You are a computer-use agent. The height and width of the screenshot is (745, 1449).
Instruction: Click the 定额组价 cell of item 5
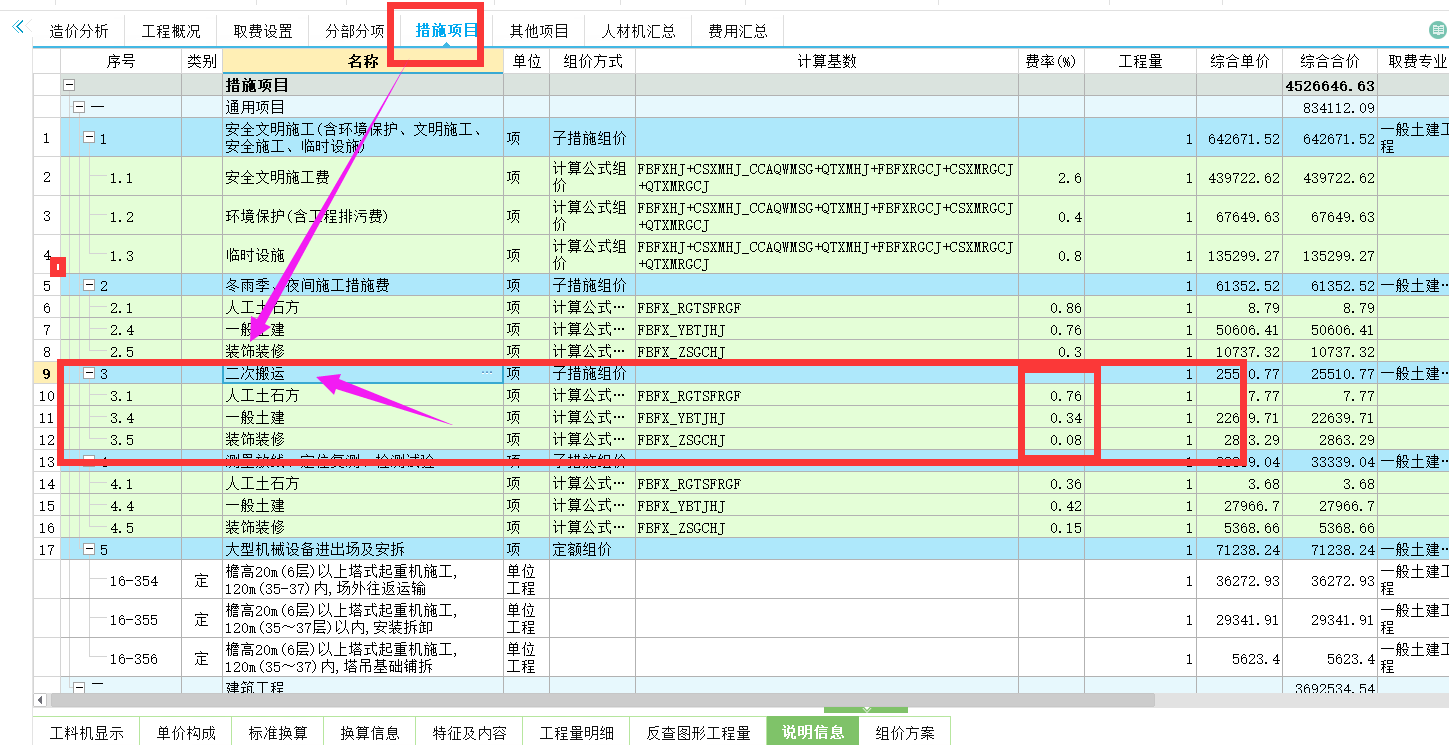pyautogui.click(x=592, y=549)
